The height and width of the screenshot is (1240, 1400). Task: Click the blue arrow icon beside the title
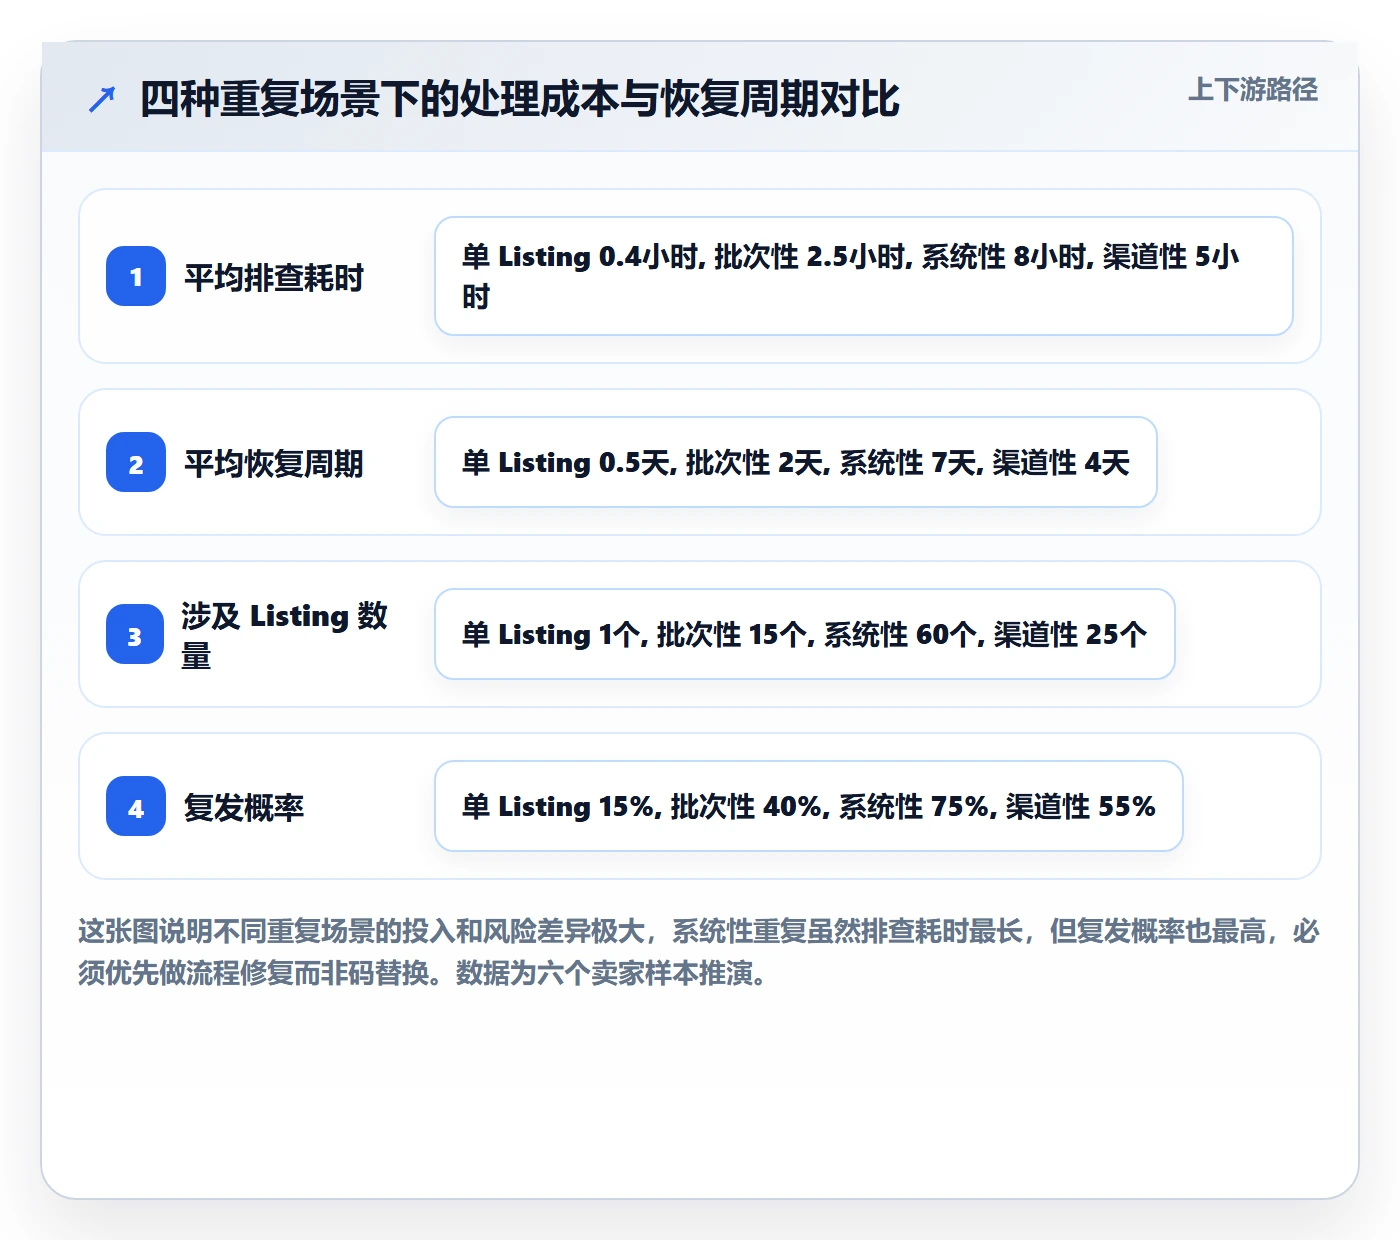pos(102,99)
